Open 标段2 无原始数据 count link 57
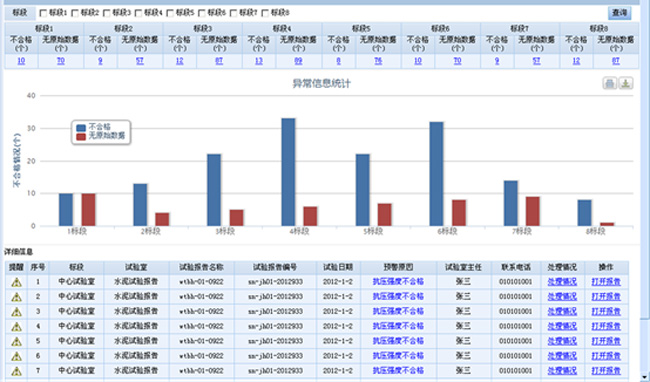Viewport: 650px width, 382px height. coord(140,61)
